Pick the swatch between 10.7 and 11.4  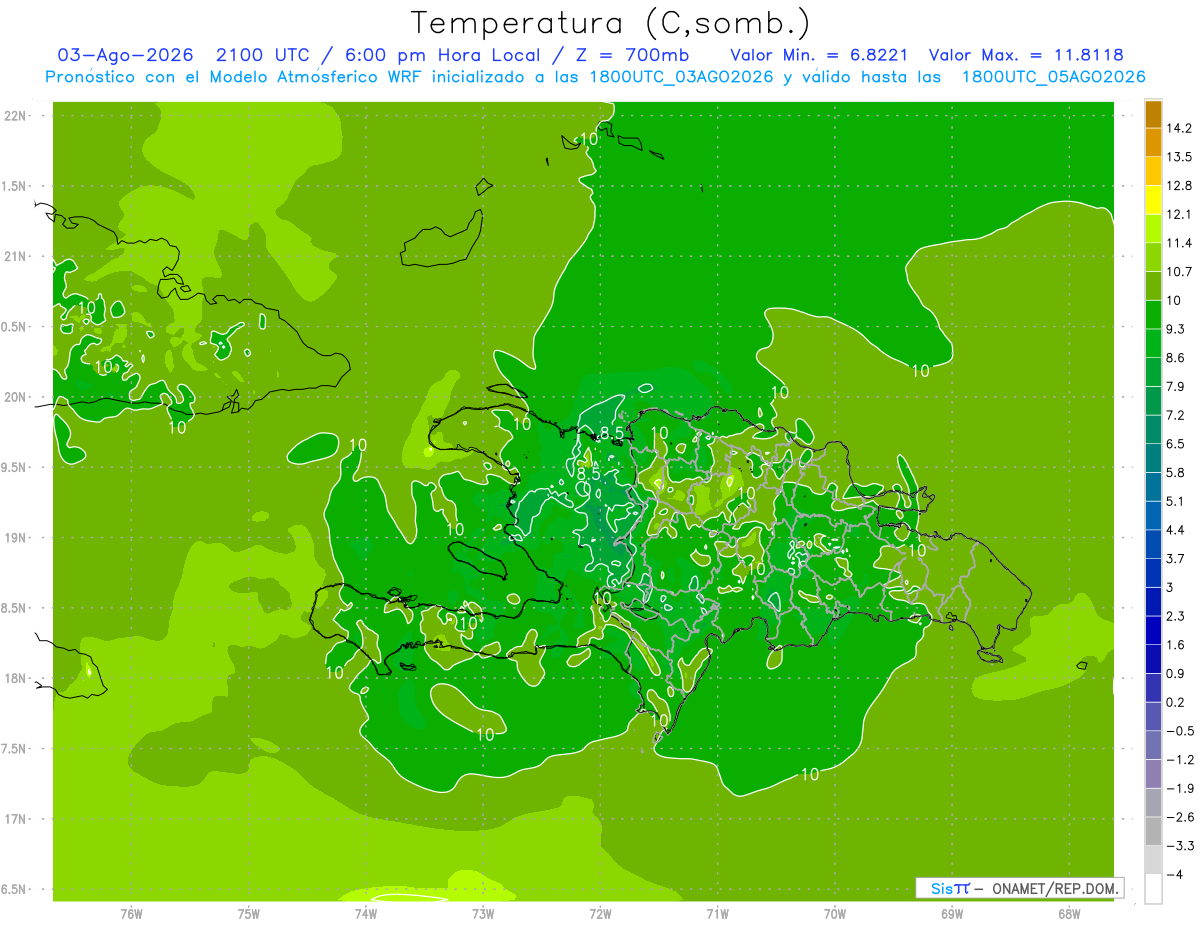coord(1153,258)
